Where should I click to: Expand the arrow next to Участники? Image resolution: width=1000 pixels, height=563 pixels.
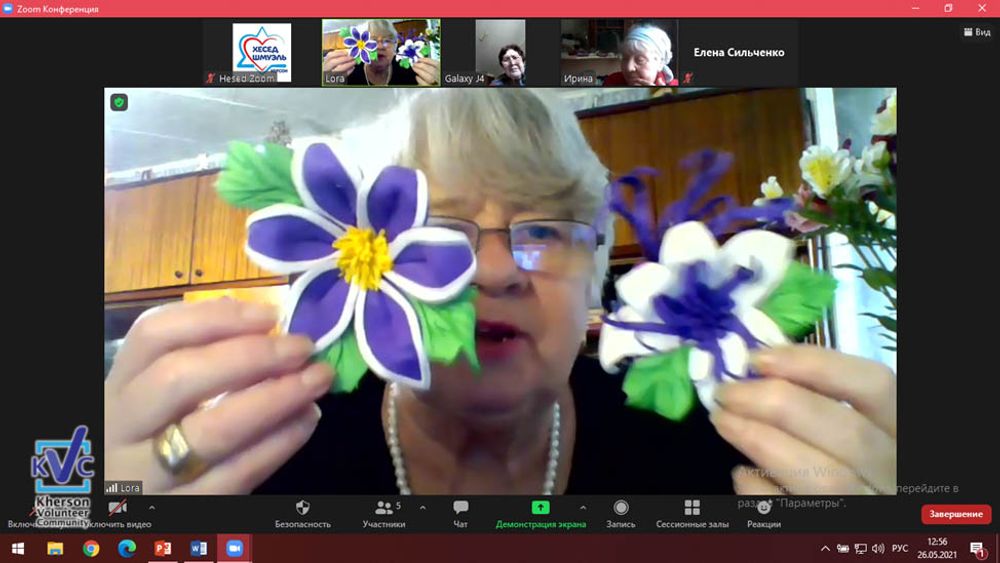point(423,508)
